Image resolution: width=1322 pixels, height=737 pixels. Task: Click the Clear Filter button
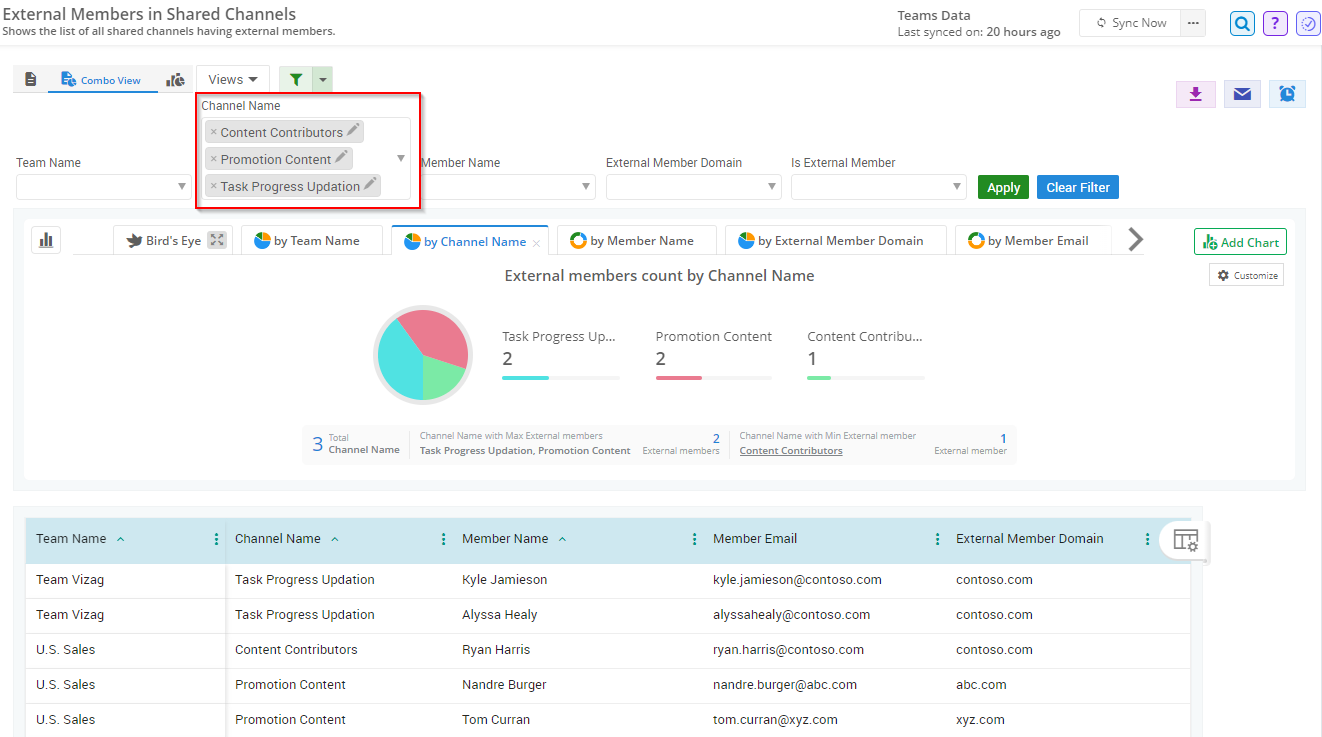click(1078, 187)
